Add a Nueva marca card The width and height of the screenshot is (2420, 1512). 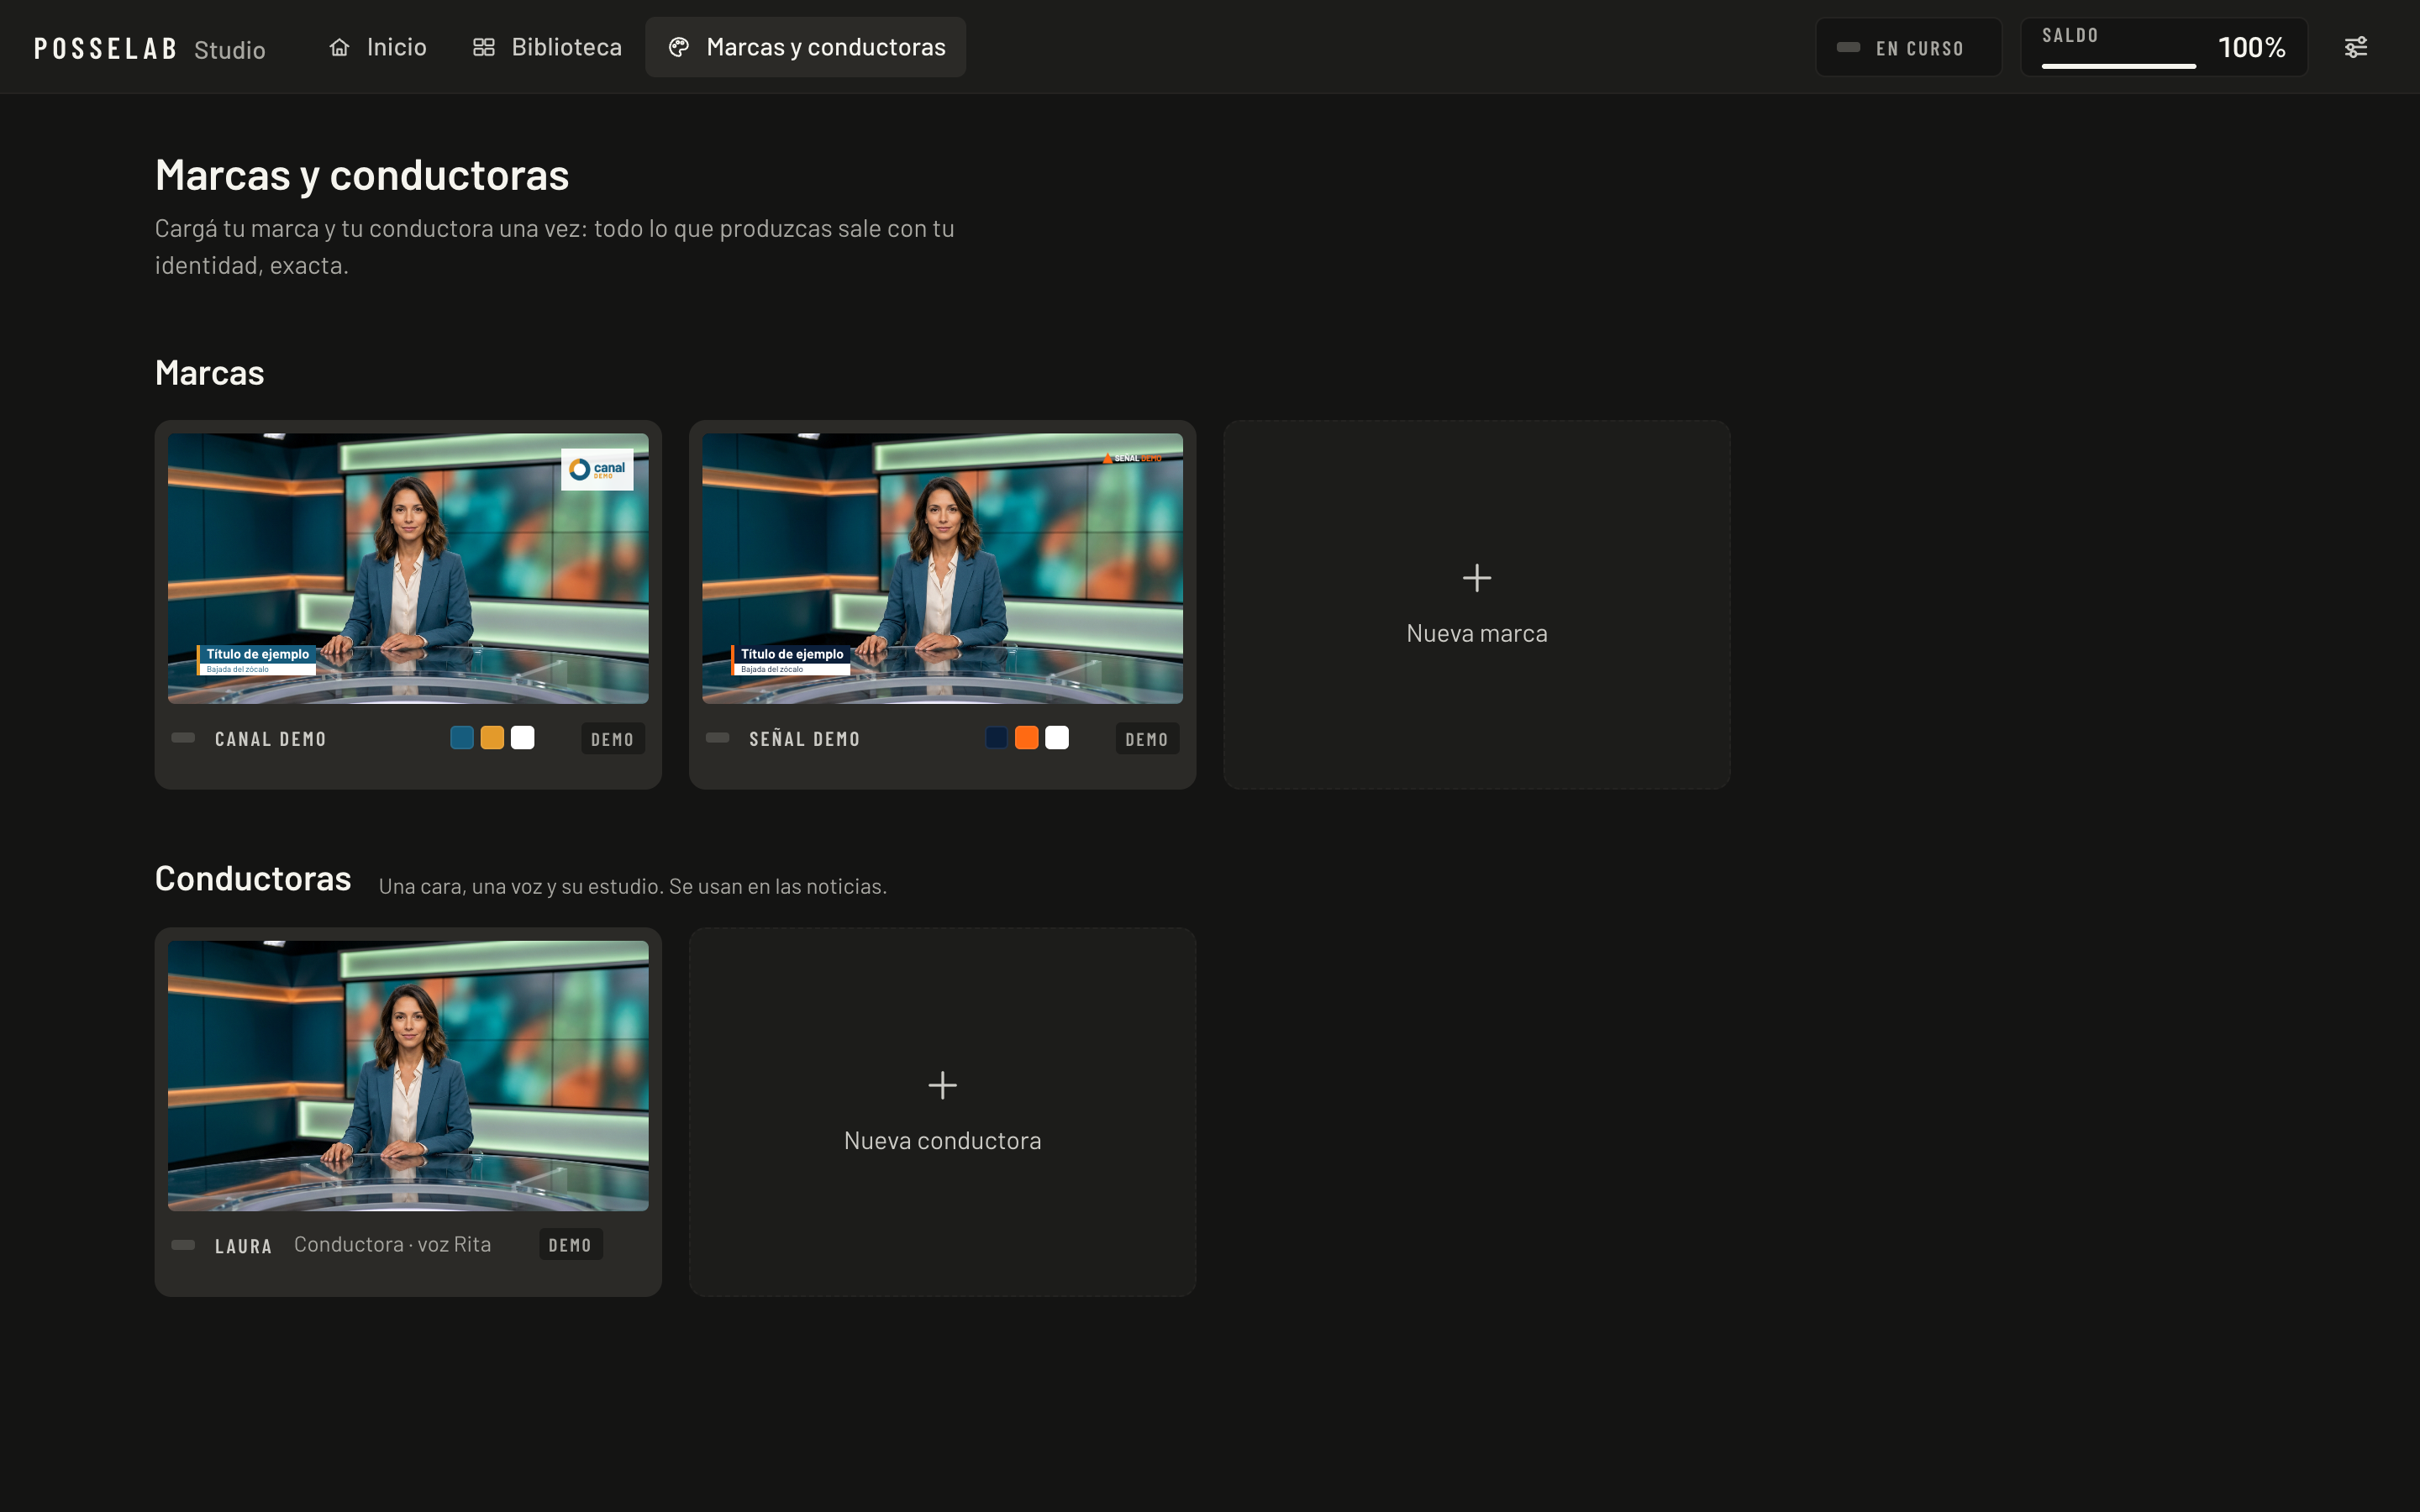tap(1477, 604)
